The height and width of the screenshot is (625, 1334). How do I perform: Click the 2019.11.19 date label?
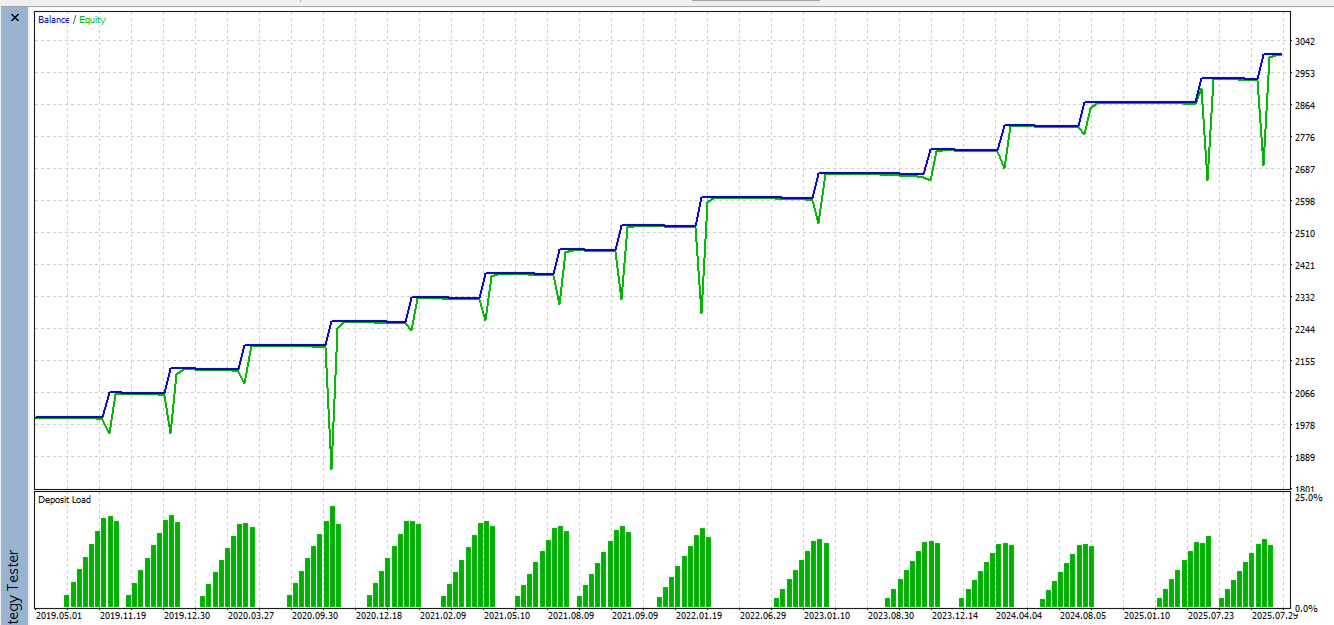click(124, 616)
